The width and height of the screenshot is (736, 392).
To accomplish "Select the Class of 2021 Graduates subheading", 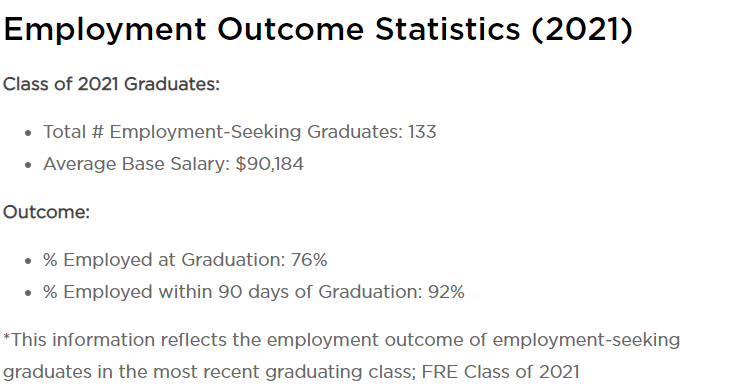I will pyautogui.click(x=111, y=85).
